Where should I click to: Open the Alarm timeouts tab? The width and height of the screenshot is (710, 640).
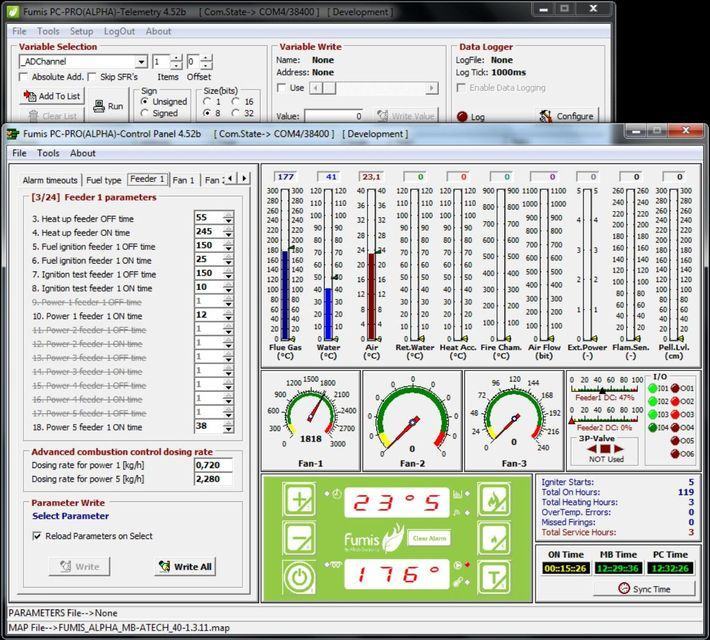[50, 180]
